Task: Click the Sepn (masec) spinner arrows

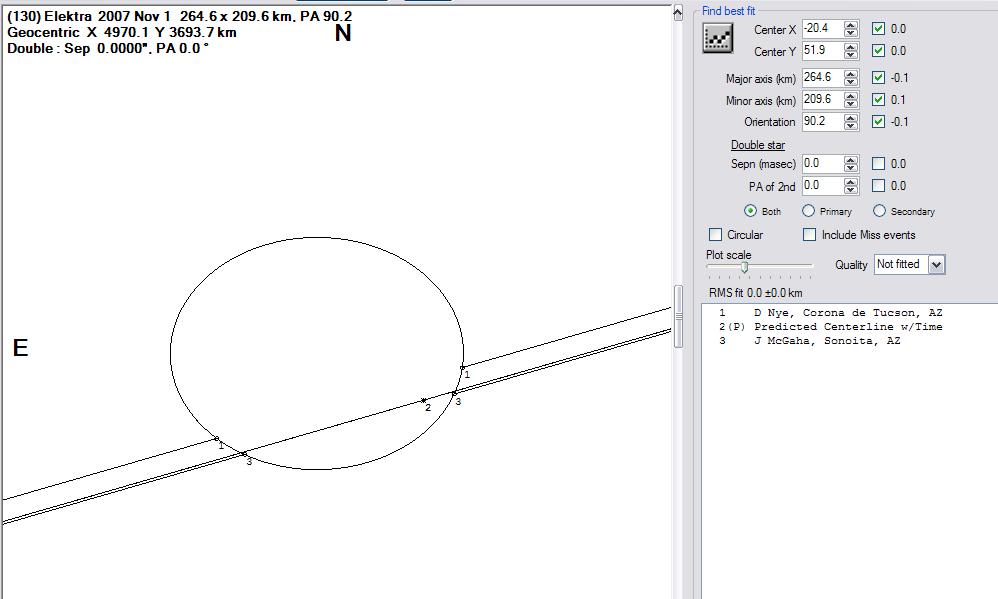Action: 851,164
